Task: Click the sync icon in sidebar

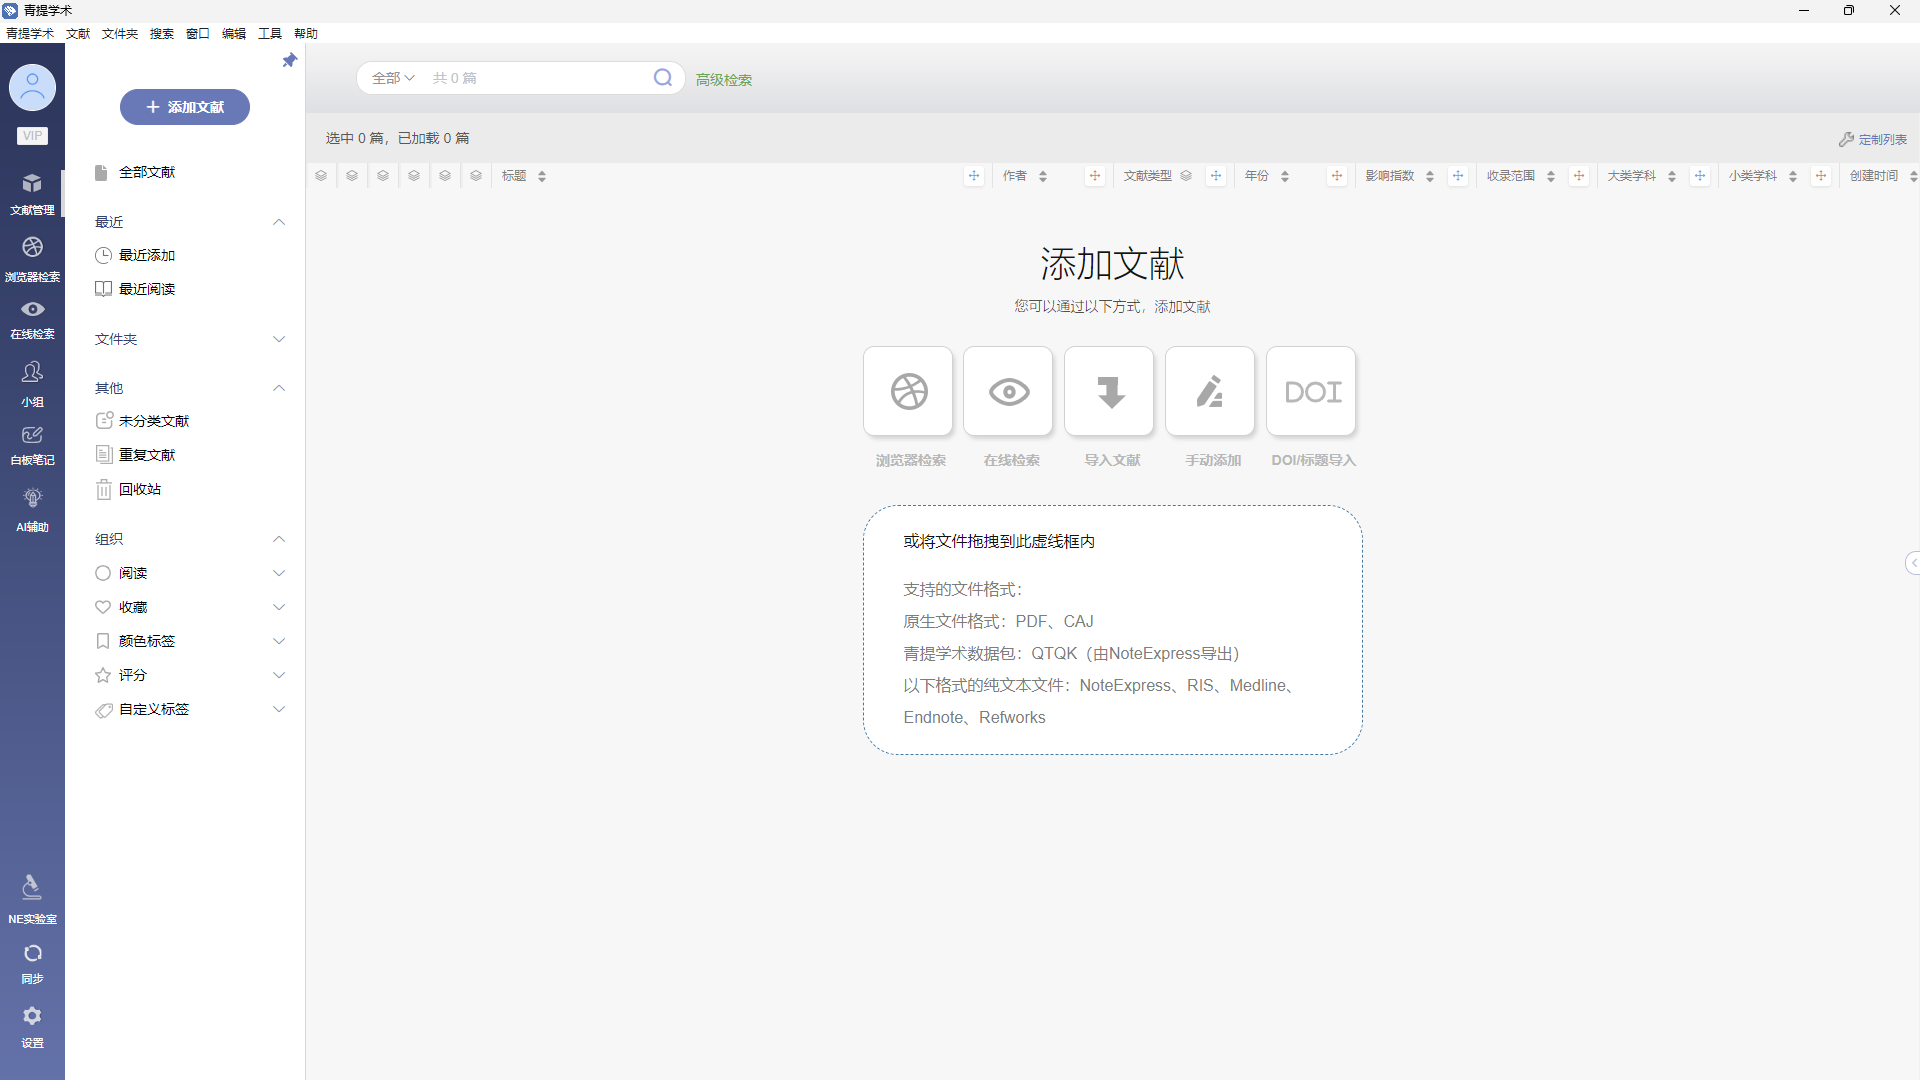Action: pyautogui.click(x=32, y=961)
